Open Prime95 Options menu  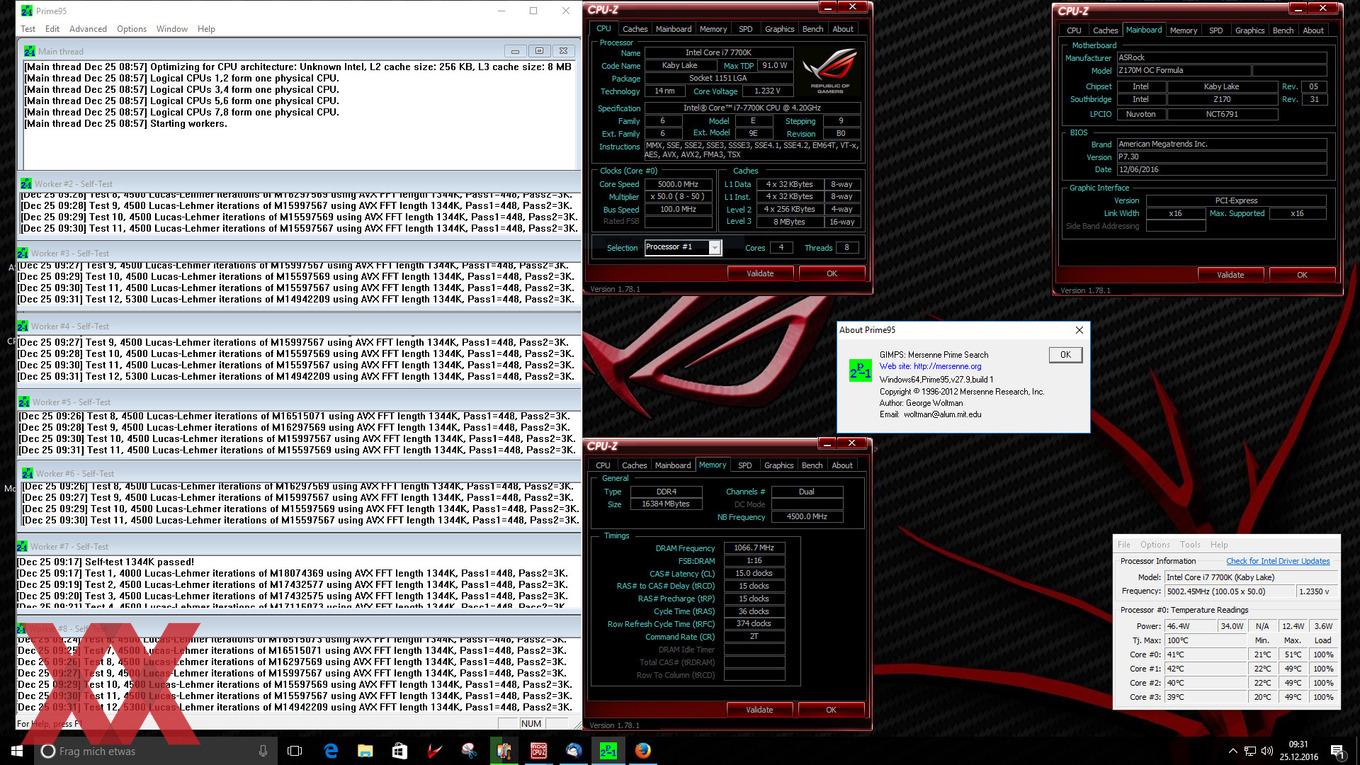[131, 29]
